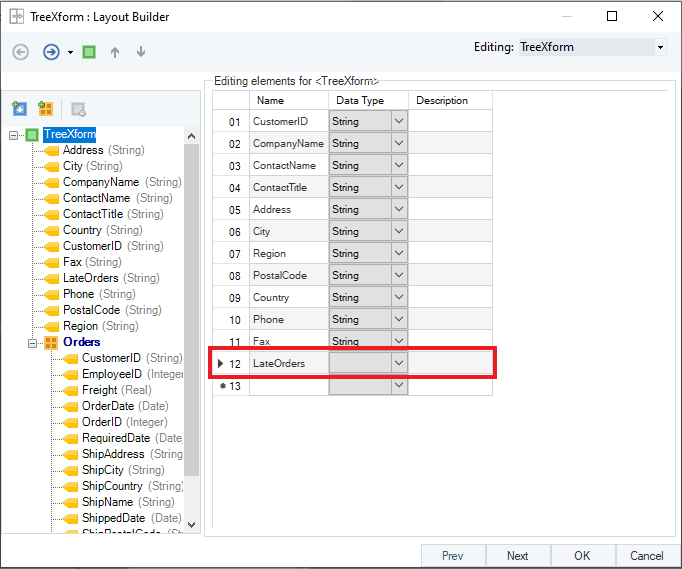Click the orange add group icon
Viewport: 682px width, 569px height.
coord(45,108)
